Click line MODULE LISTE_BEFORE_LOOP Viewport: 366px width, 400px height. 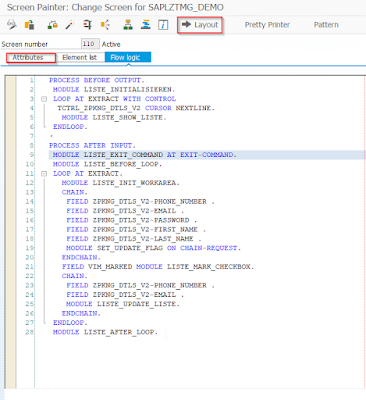click(x=107, y=164)
